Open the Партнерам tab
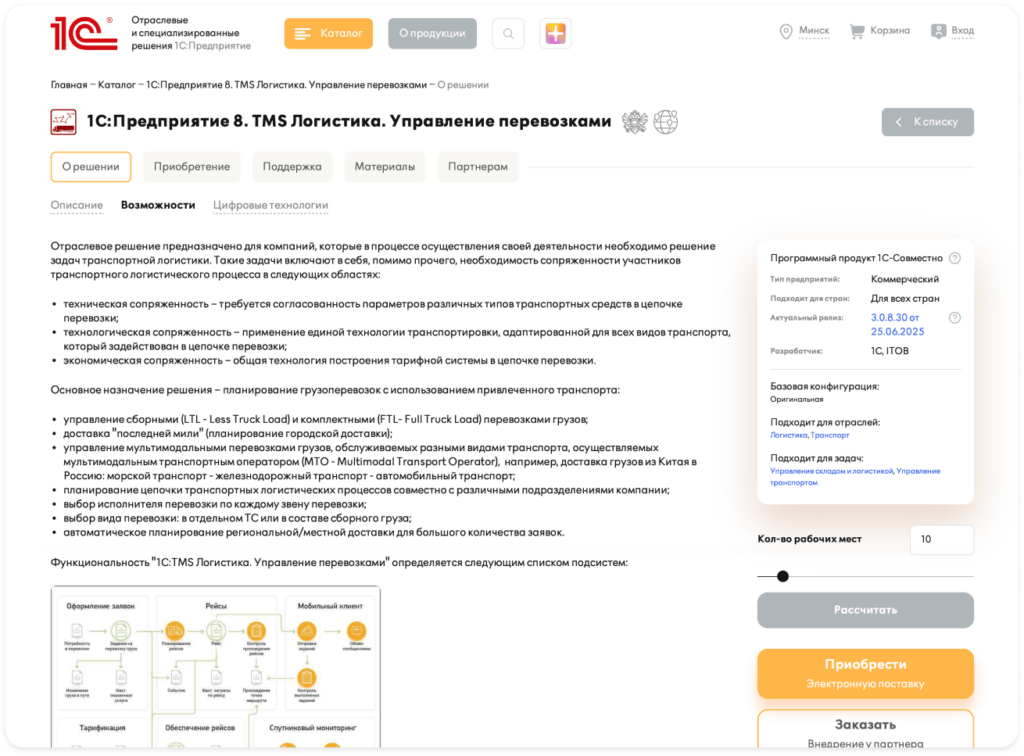 [x=477, y=166]
